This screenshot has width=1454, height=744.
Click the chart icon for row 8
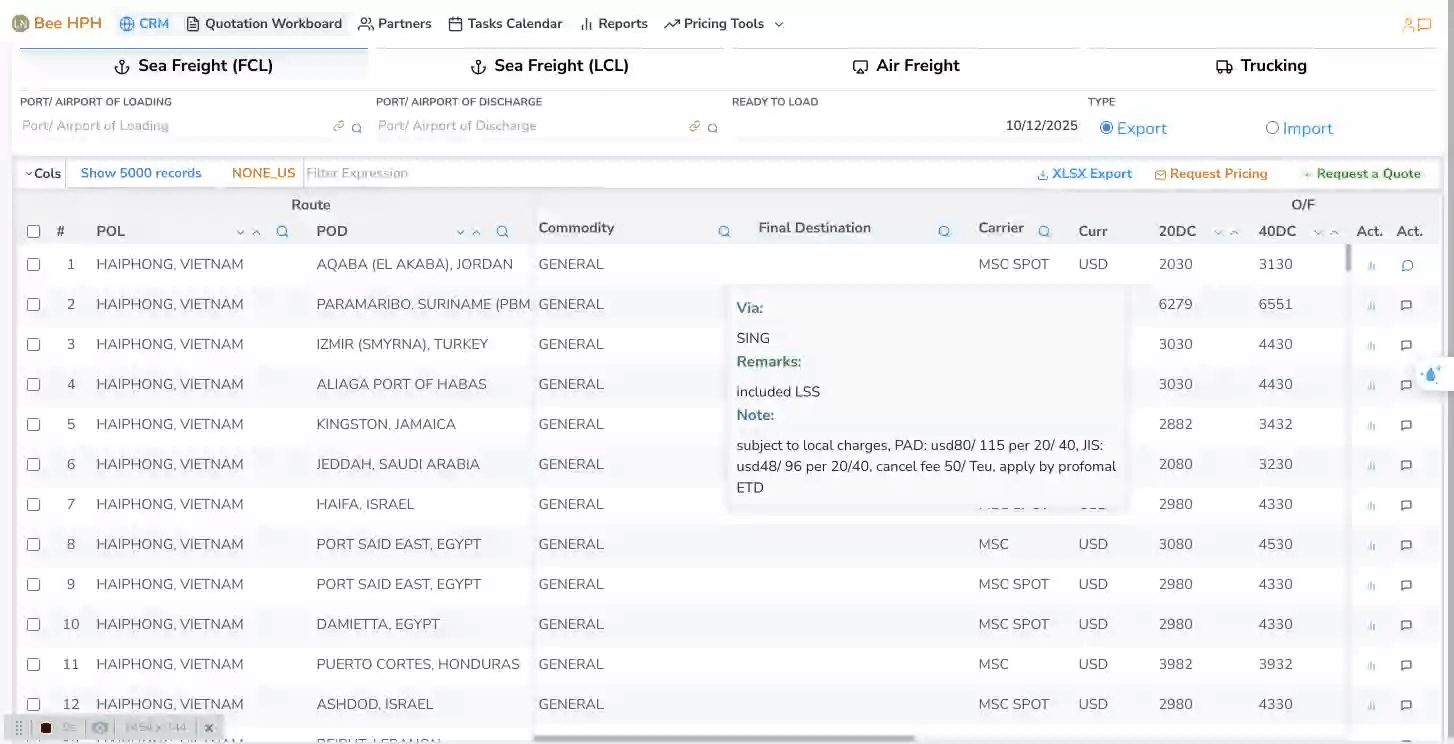[1371, 545]
